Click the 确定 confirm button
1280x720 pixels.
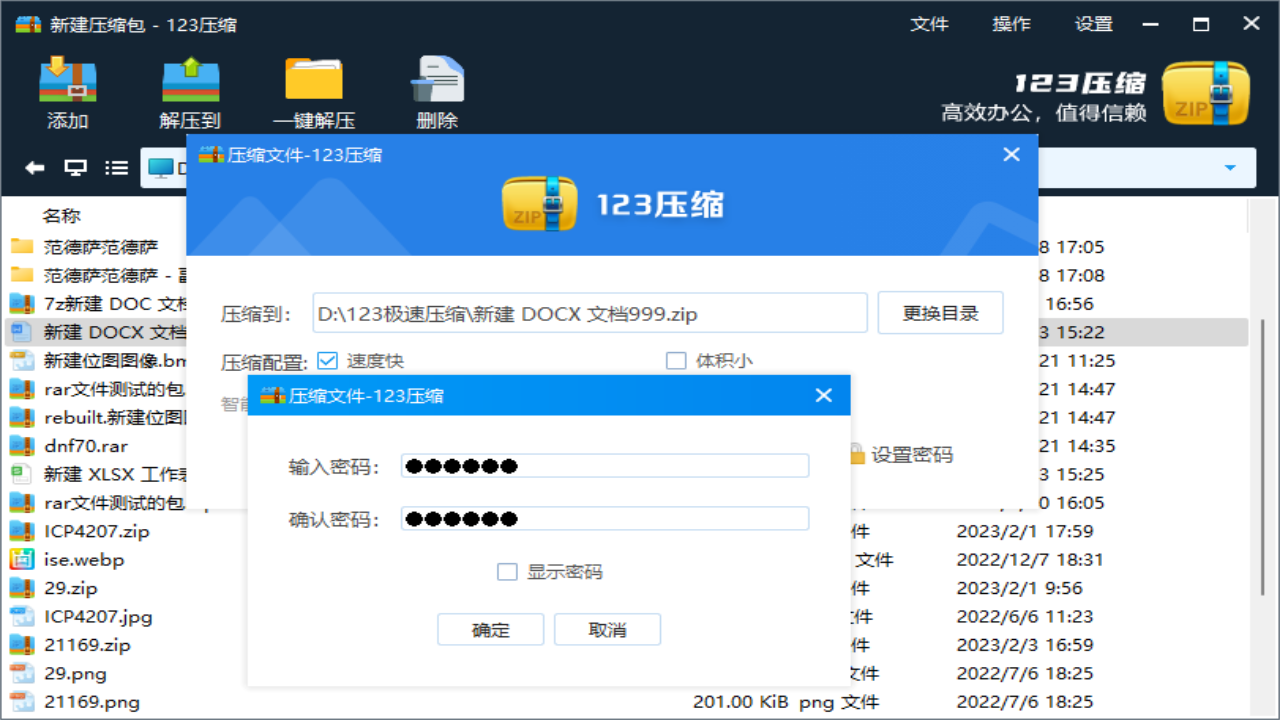tap(490, 629)
